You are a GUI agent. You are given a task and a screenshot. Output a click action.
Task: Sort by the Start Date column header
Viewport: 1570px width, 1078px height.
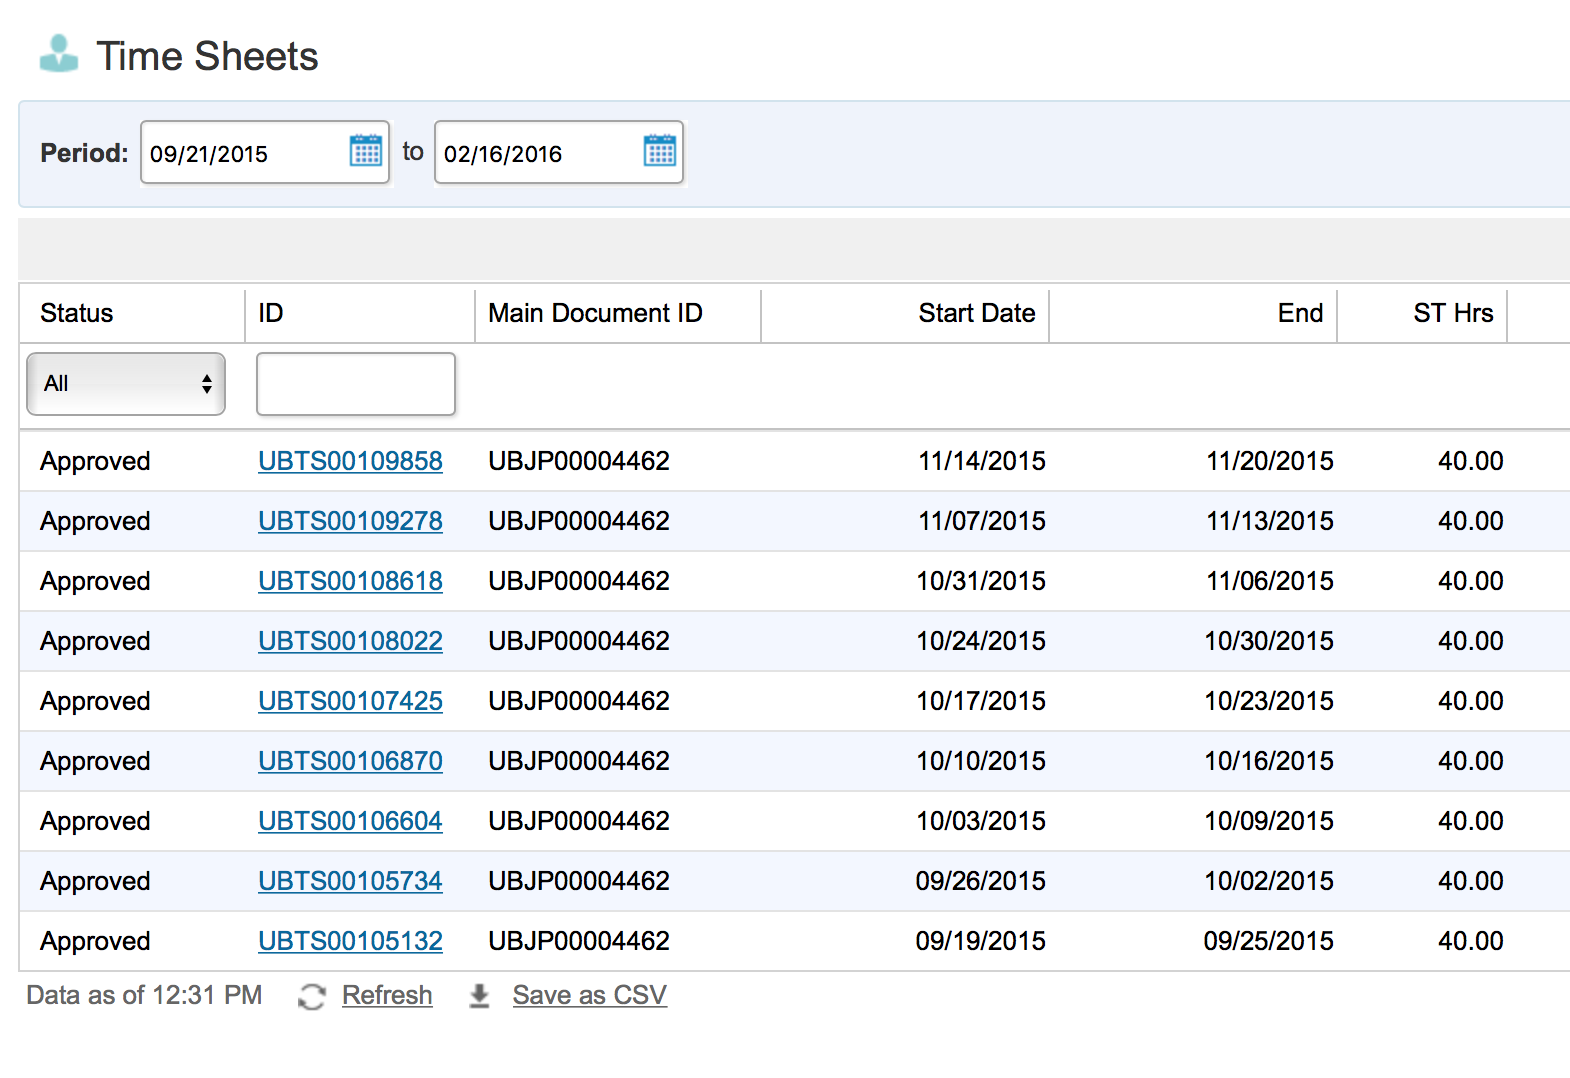[976, 313]
